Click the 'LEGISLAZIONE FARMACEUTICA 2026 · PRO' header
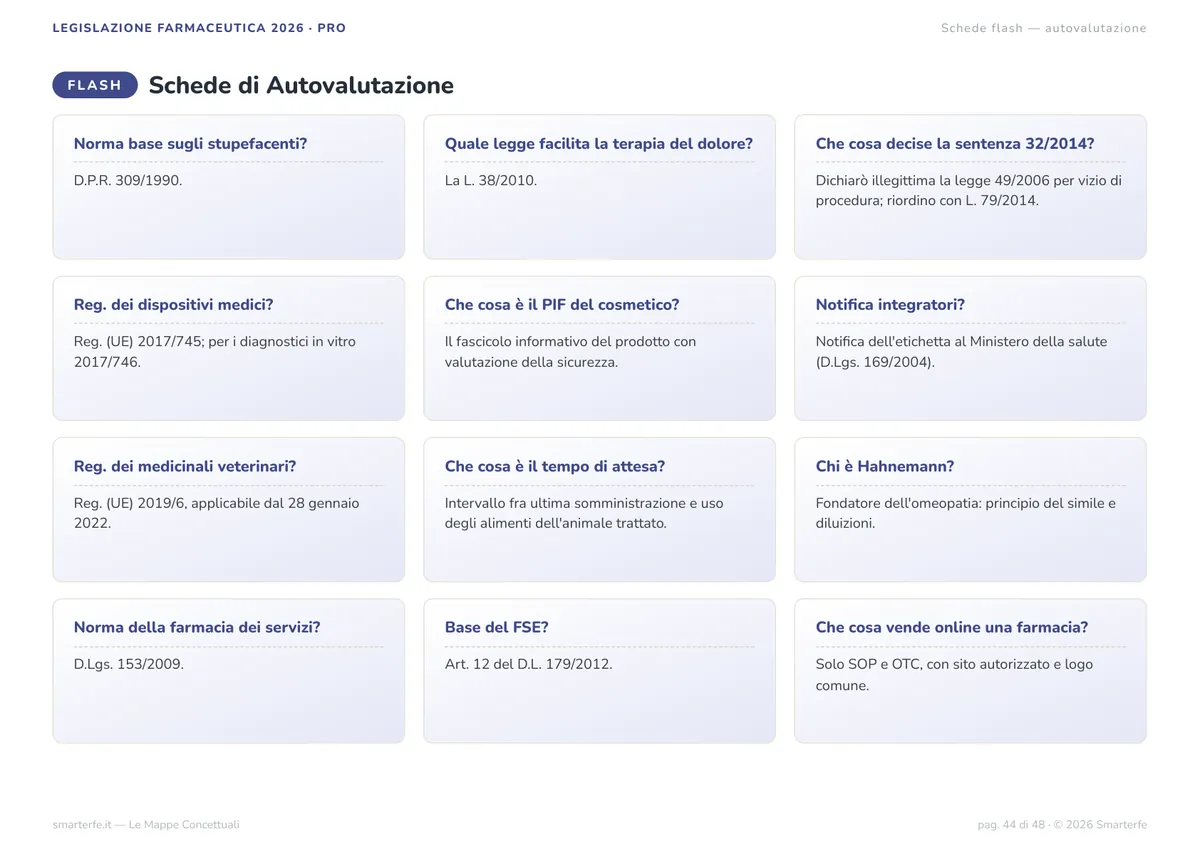Viewport: 1200px width, 849px height. [x=199, y=28]
